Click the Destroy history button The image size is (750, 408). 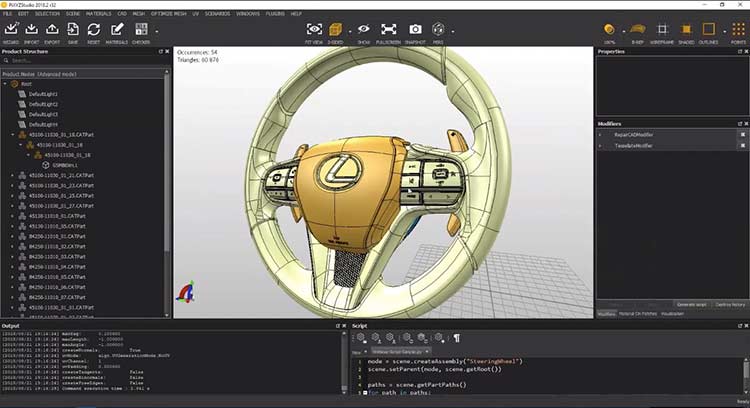coord(730,303)
